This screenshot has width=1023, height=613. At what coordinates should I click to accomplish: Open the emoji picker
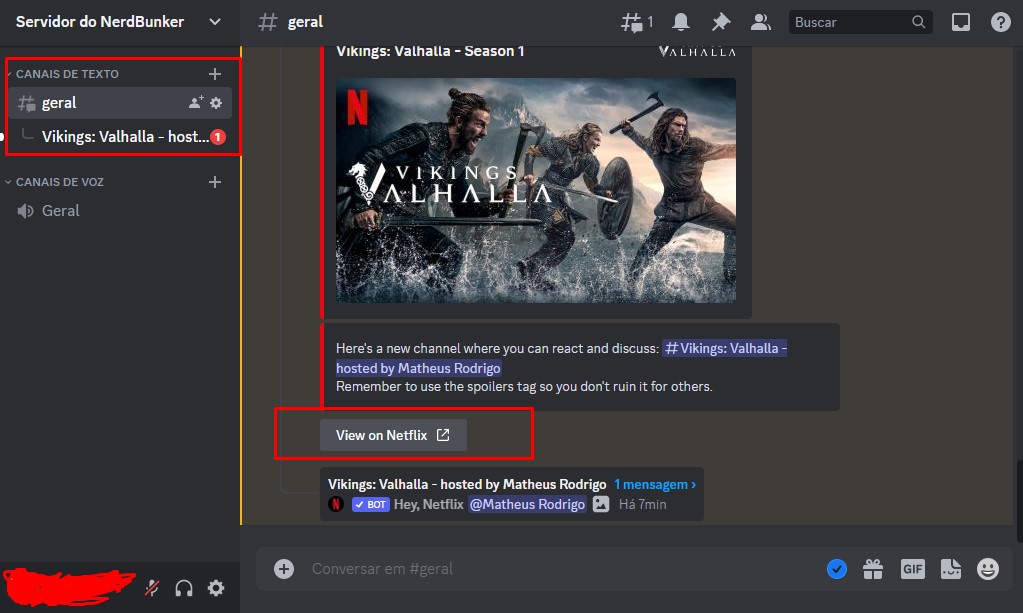[x=987, y=568]
